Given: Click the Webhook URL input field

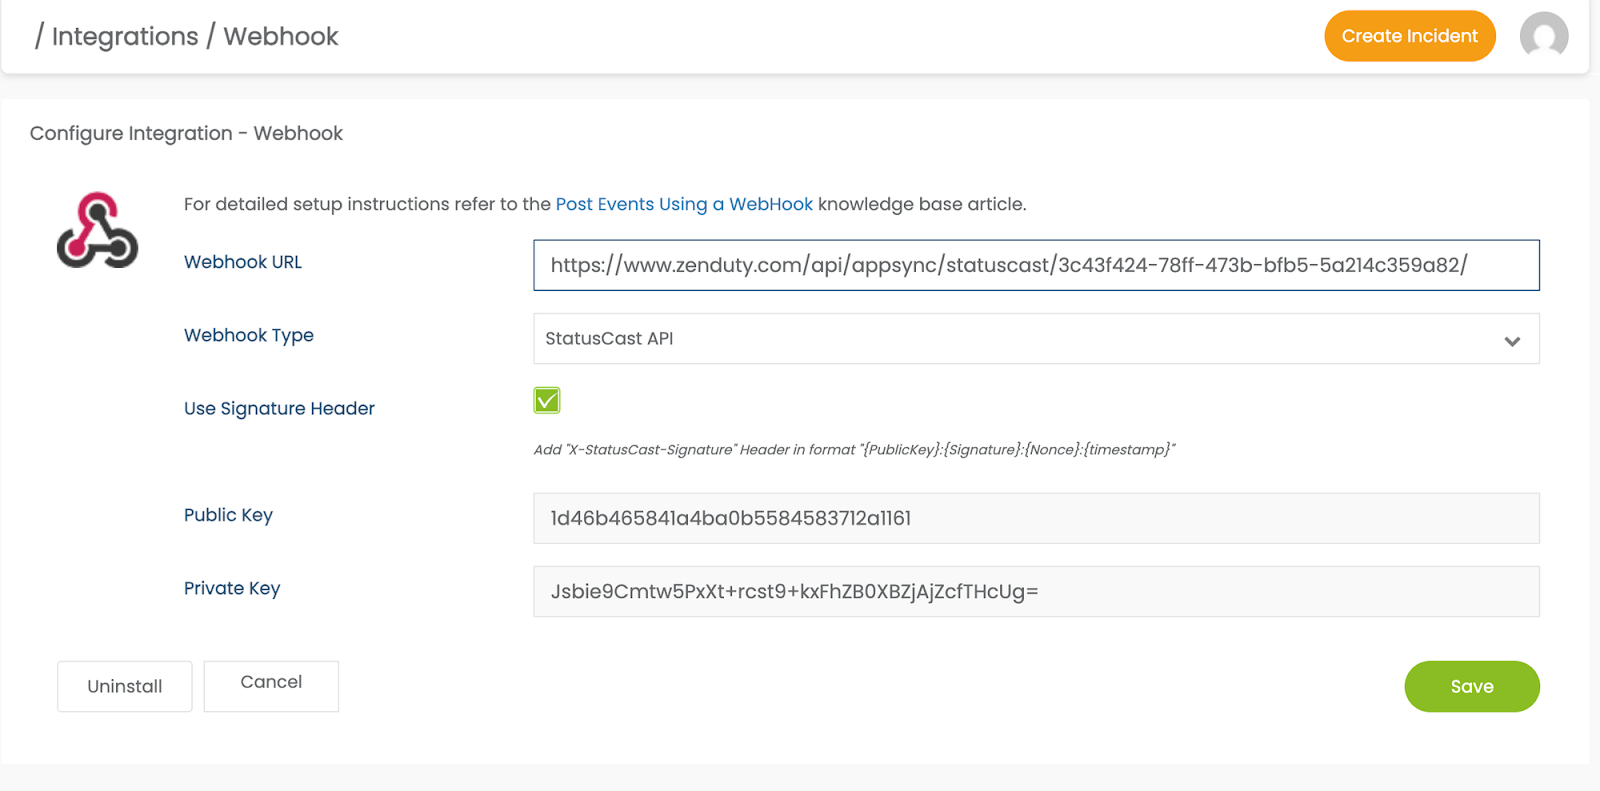Looking at the screenshot, I should coord(1036,265).
